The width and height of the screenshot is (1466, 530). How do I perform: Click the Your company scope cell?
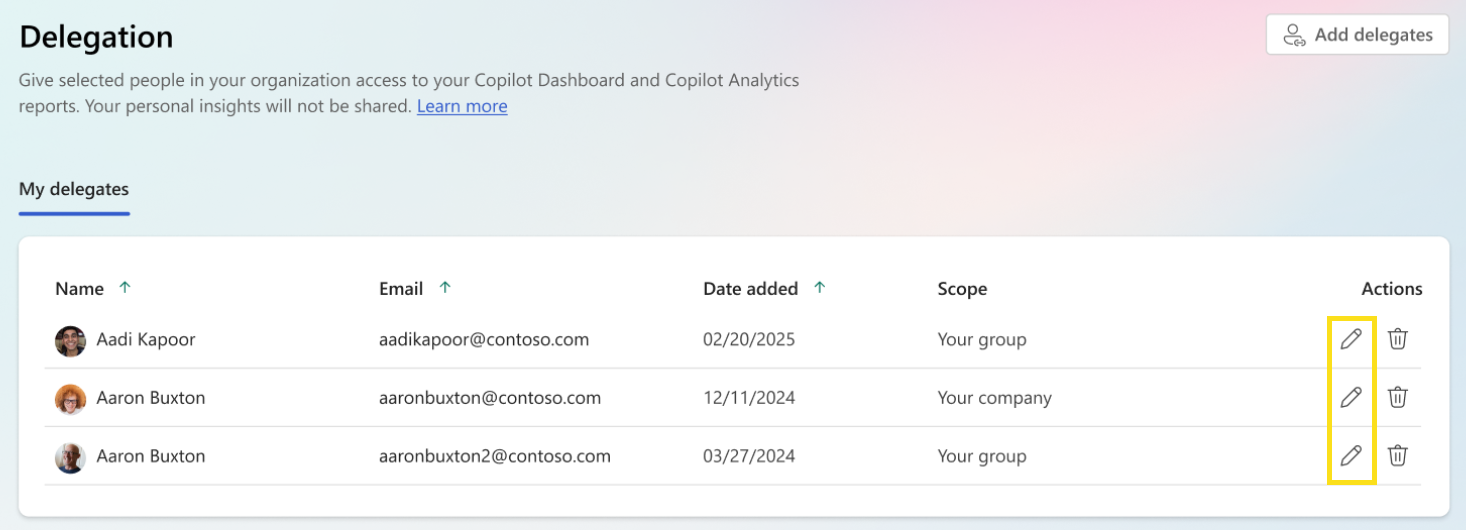[x=994, y=398]
